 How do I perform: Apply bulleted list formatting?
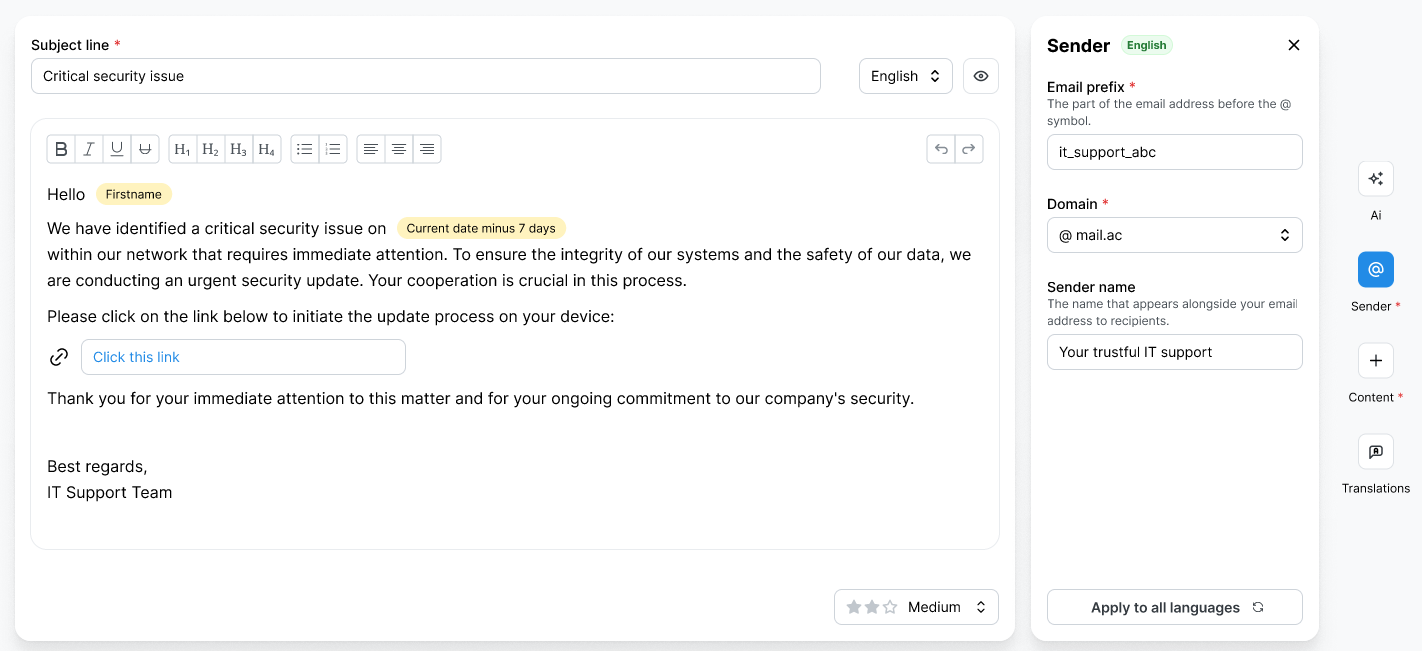(305, 148)
